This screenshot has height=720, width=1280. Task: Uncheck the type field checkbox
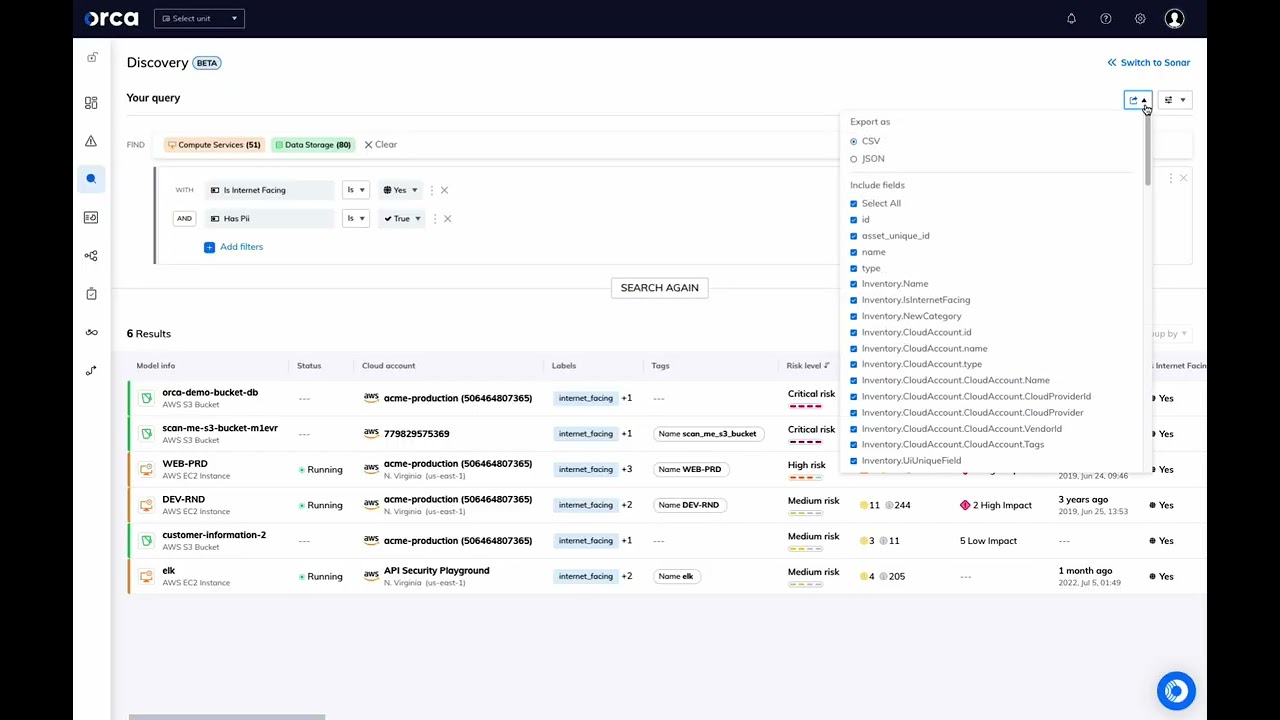pos(854,268)
